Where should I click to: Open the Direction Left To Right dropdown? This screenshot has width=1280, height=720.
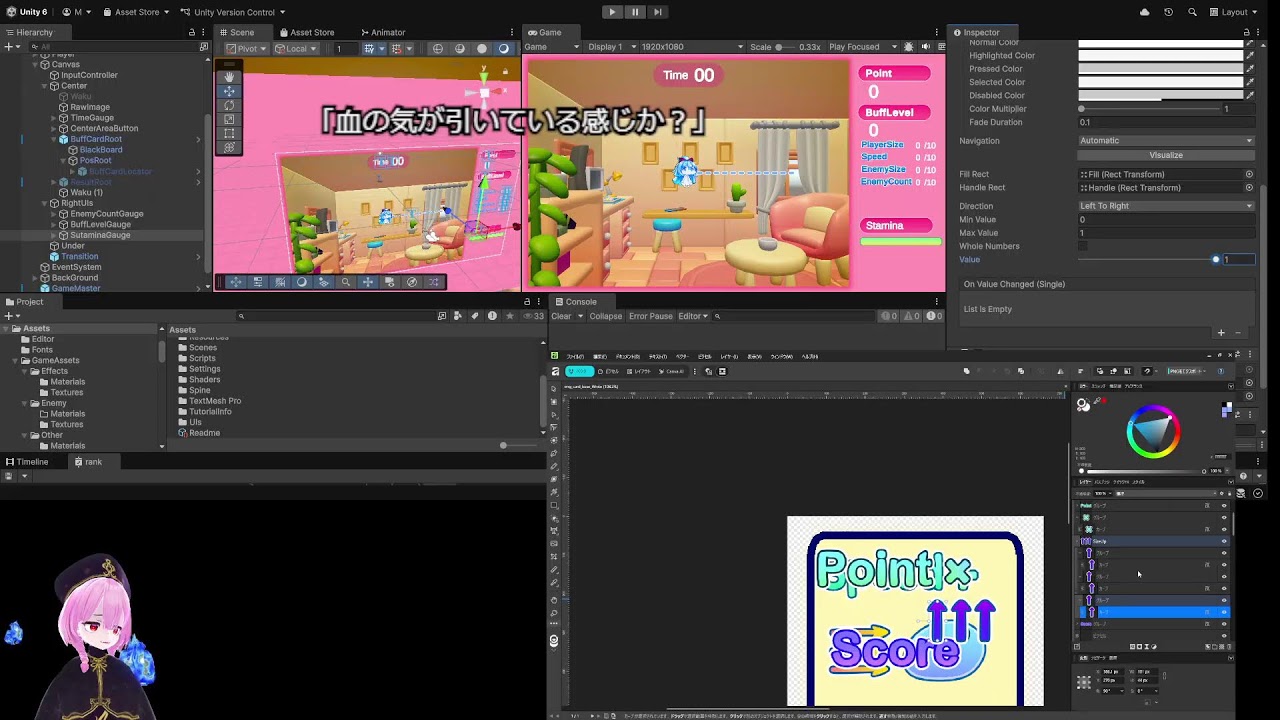point(1166,206)
